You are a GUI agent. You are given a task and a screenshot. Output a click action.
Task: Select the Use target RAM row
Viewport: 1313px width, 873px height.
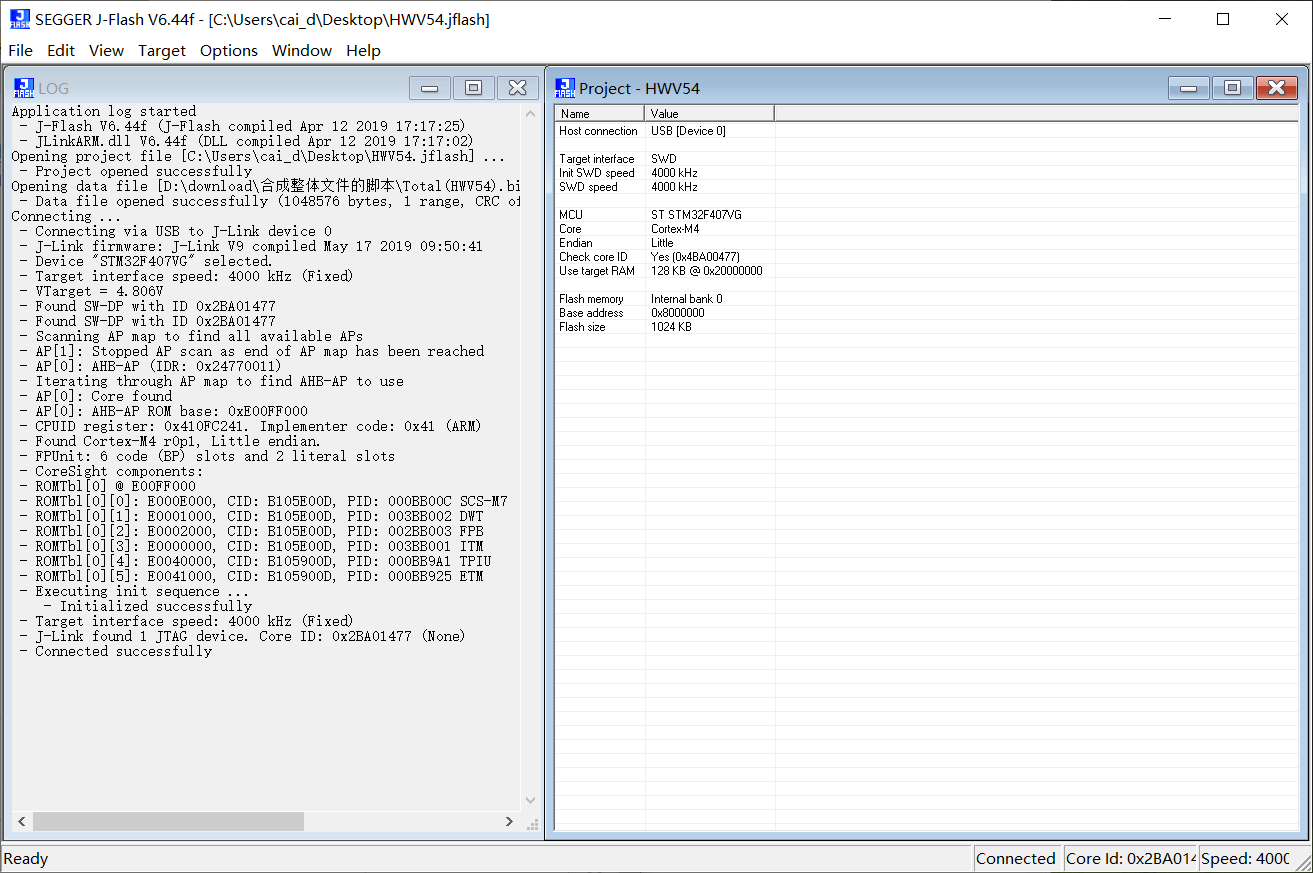(x=926, y=271)
